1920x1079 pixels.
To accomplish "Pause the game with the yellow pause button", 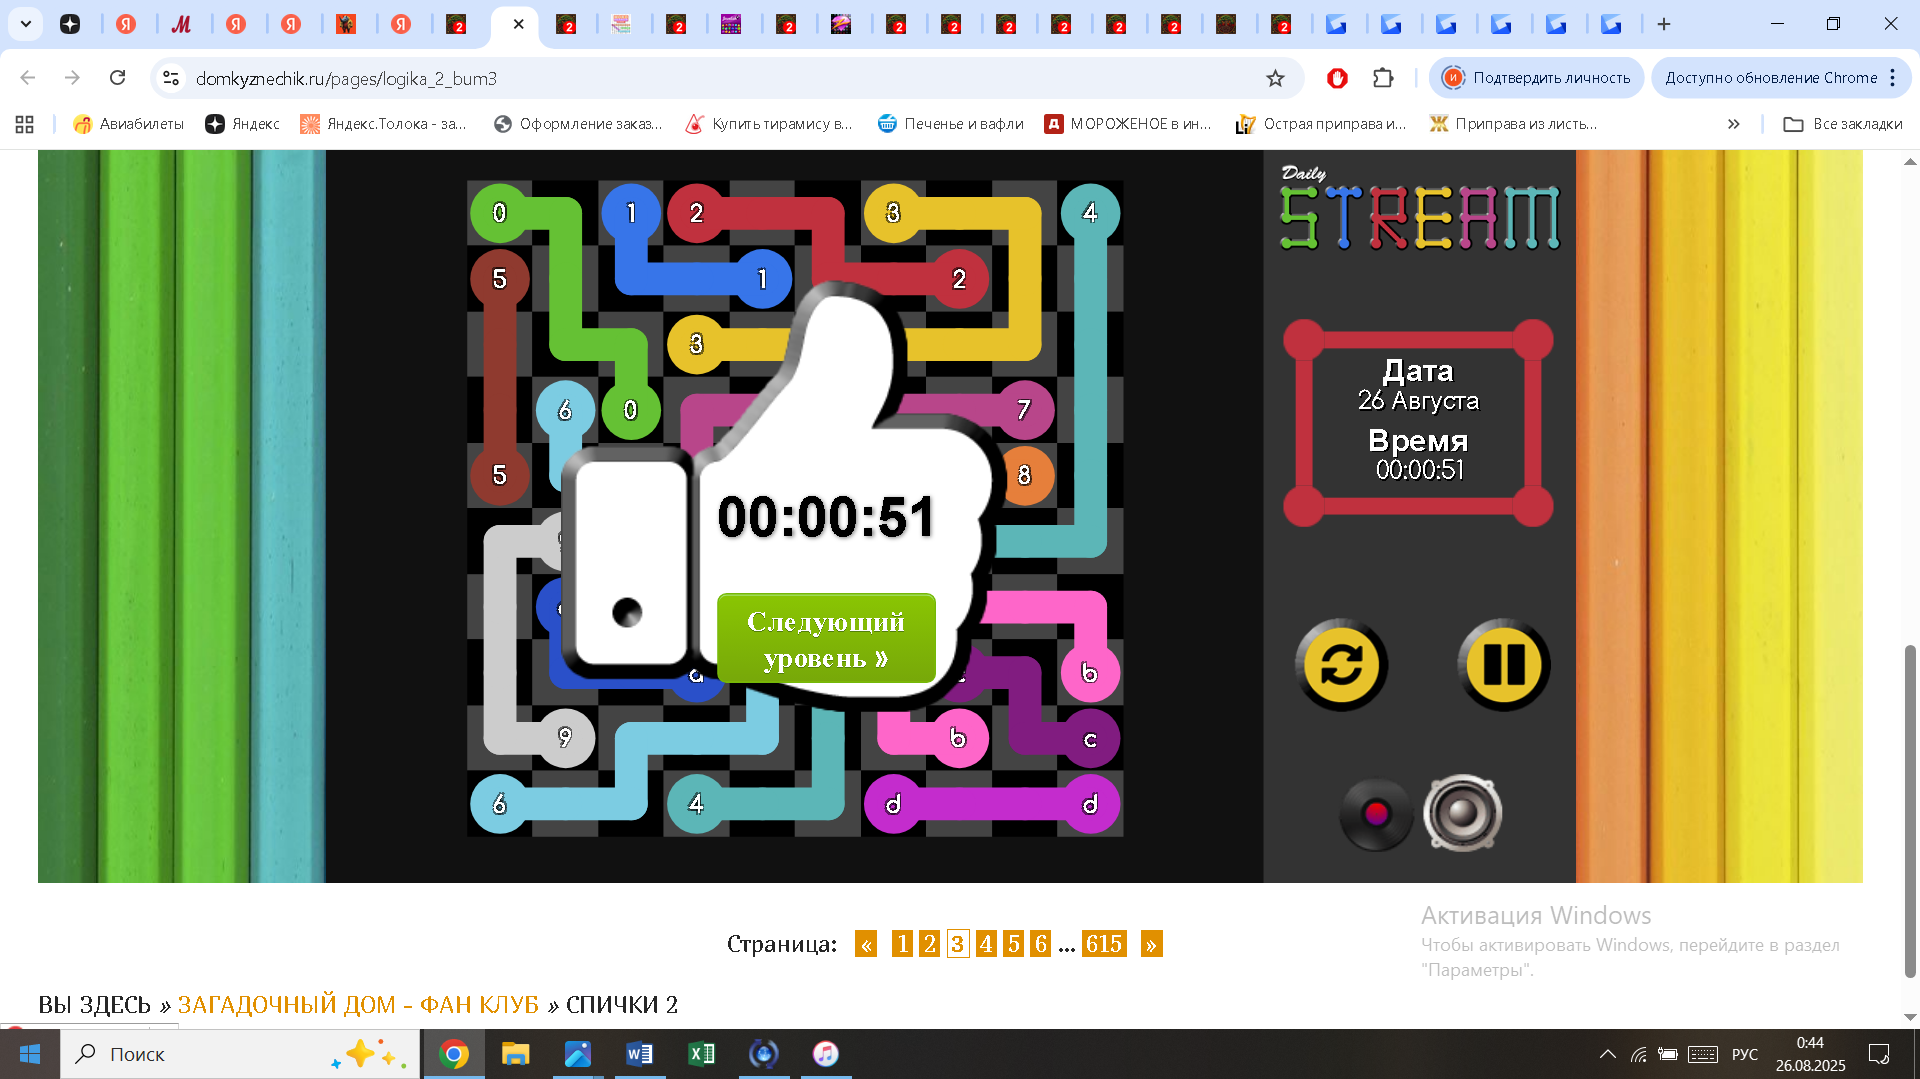I will (x=1503, y=665).
